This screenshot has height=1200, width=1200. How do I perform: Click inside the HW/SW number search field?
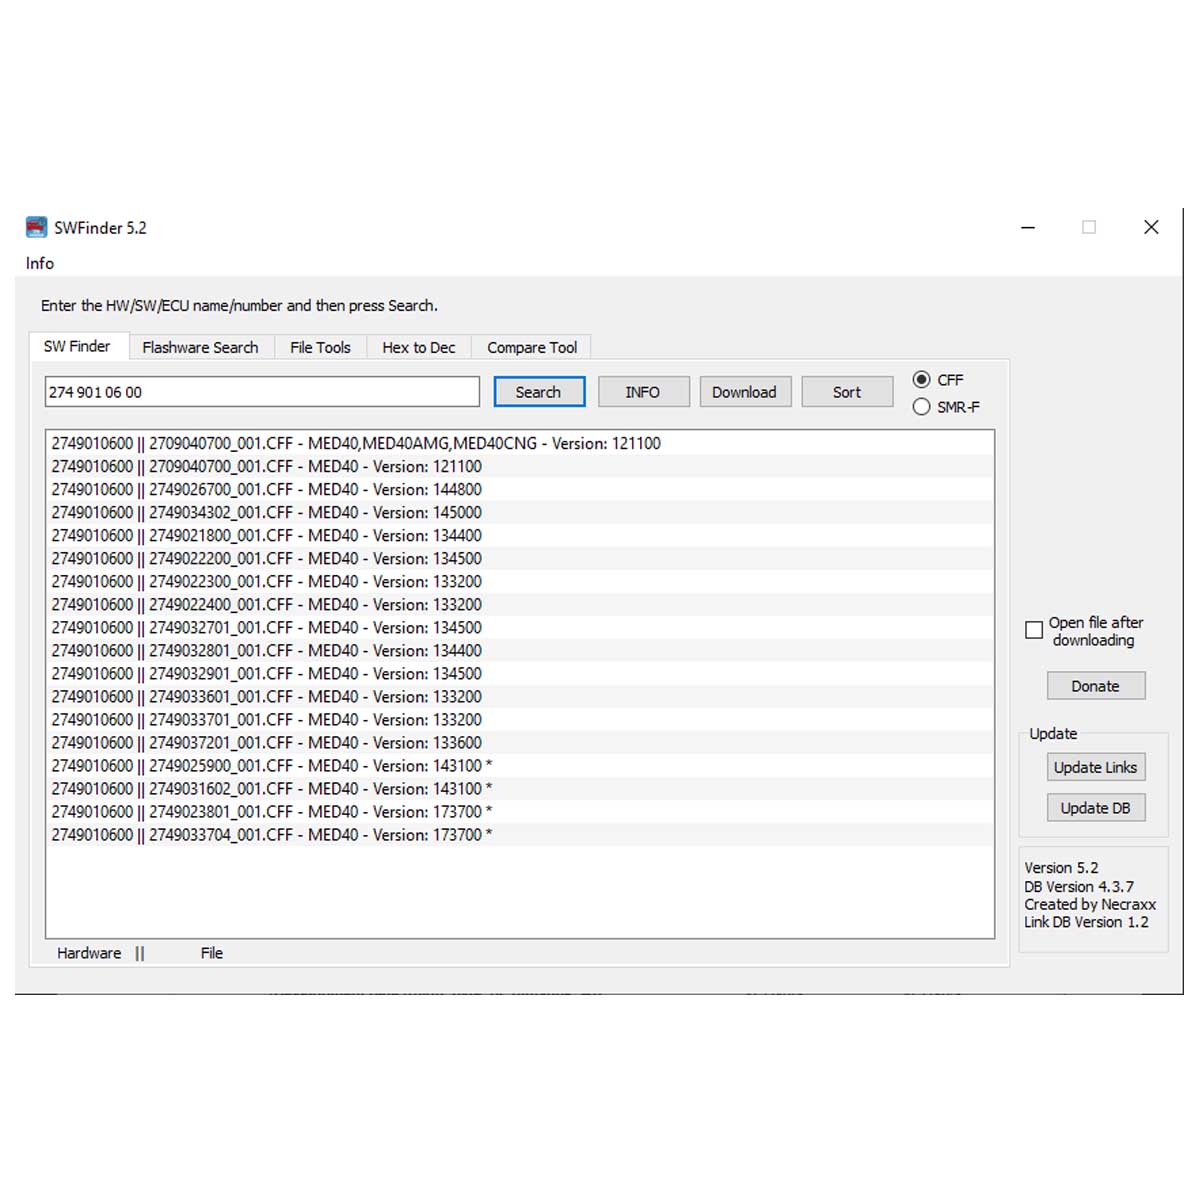[x=262, y=392]
